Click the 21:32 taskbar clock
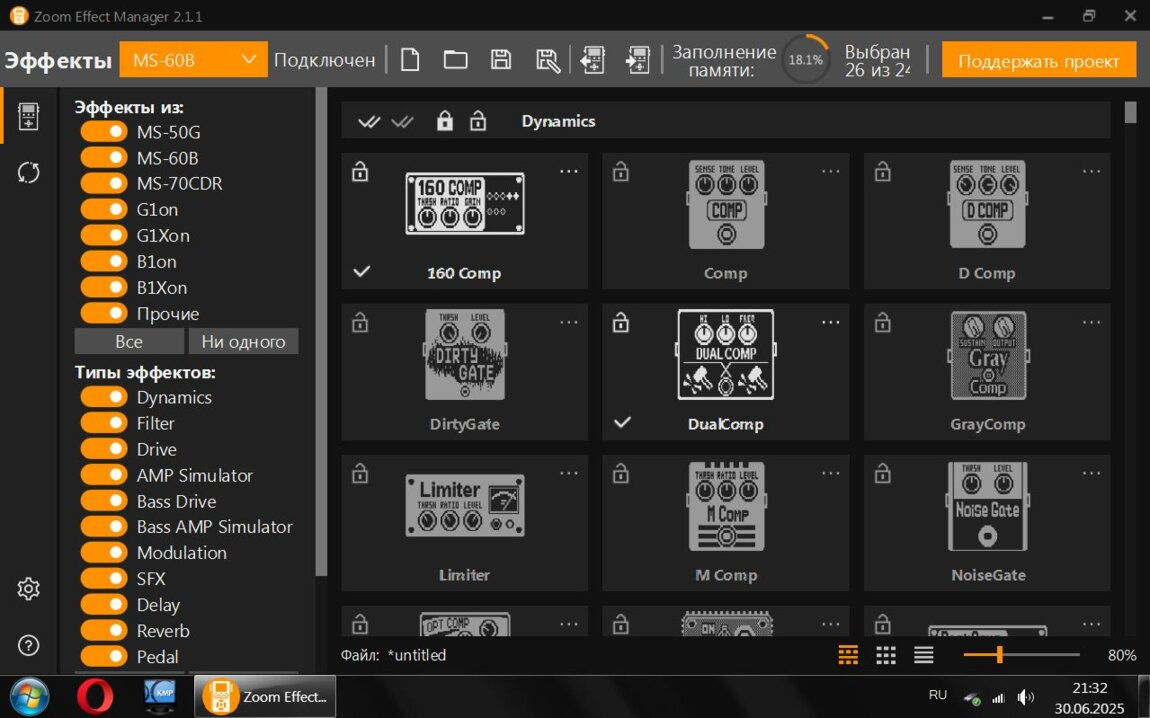 (x=1089, y=688)
